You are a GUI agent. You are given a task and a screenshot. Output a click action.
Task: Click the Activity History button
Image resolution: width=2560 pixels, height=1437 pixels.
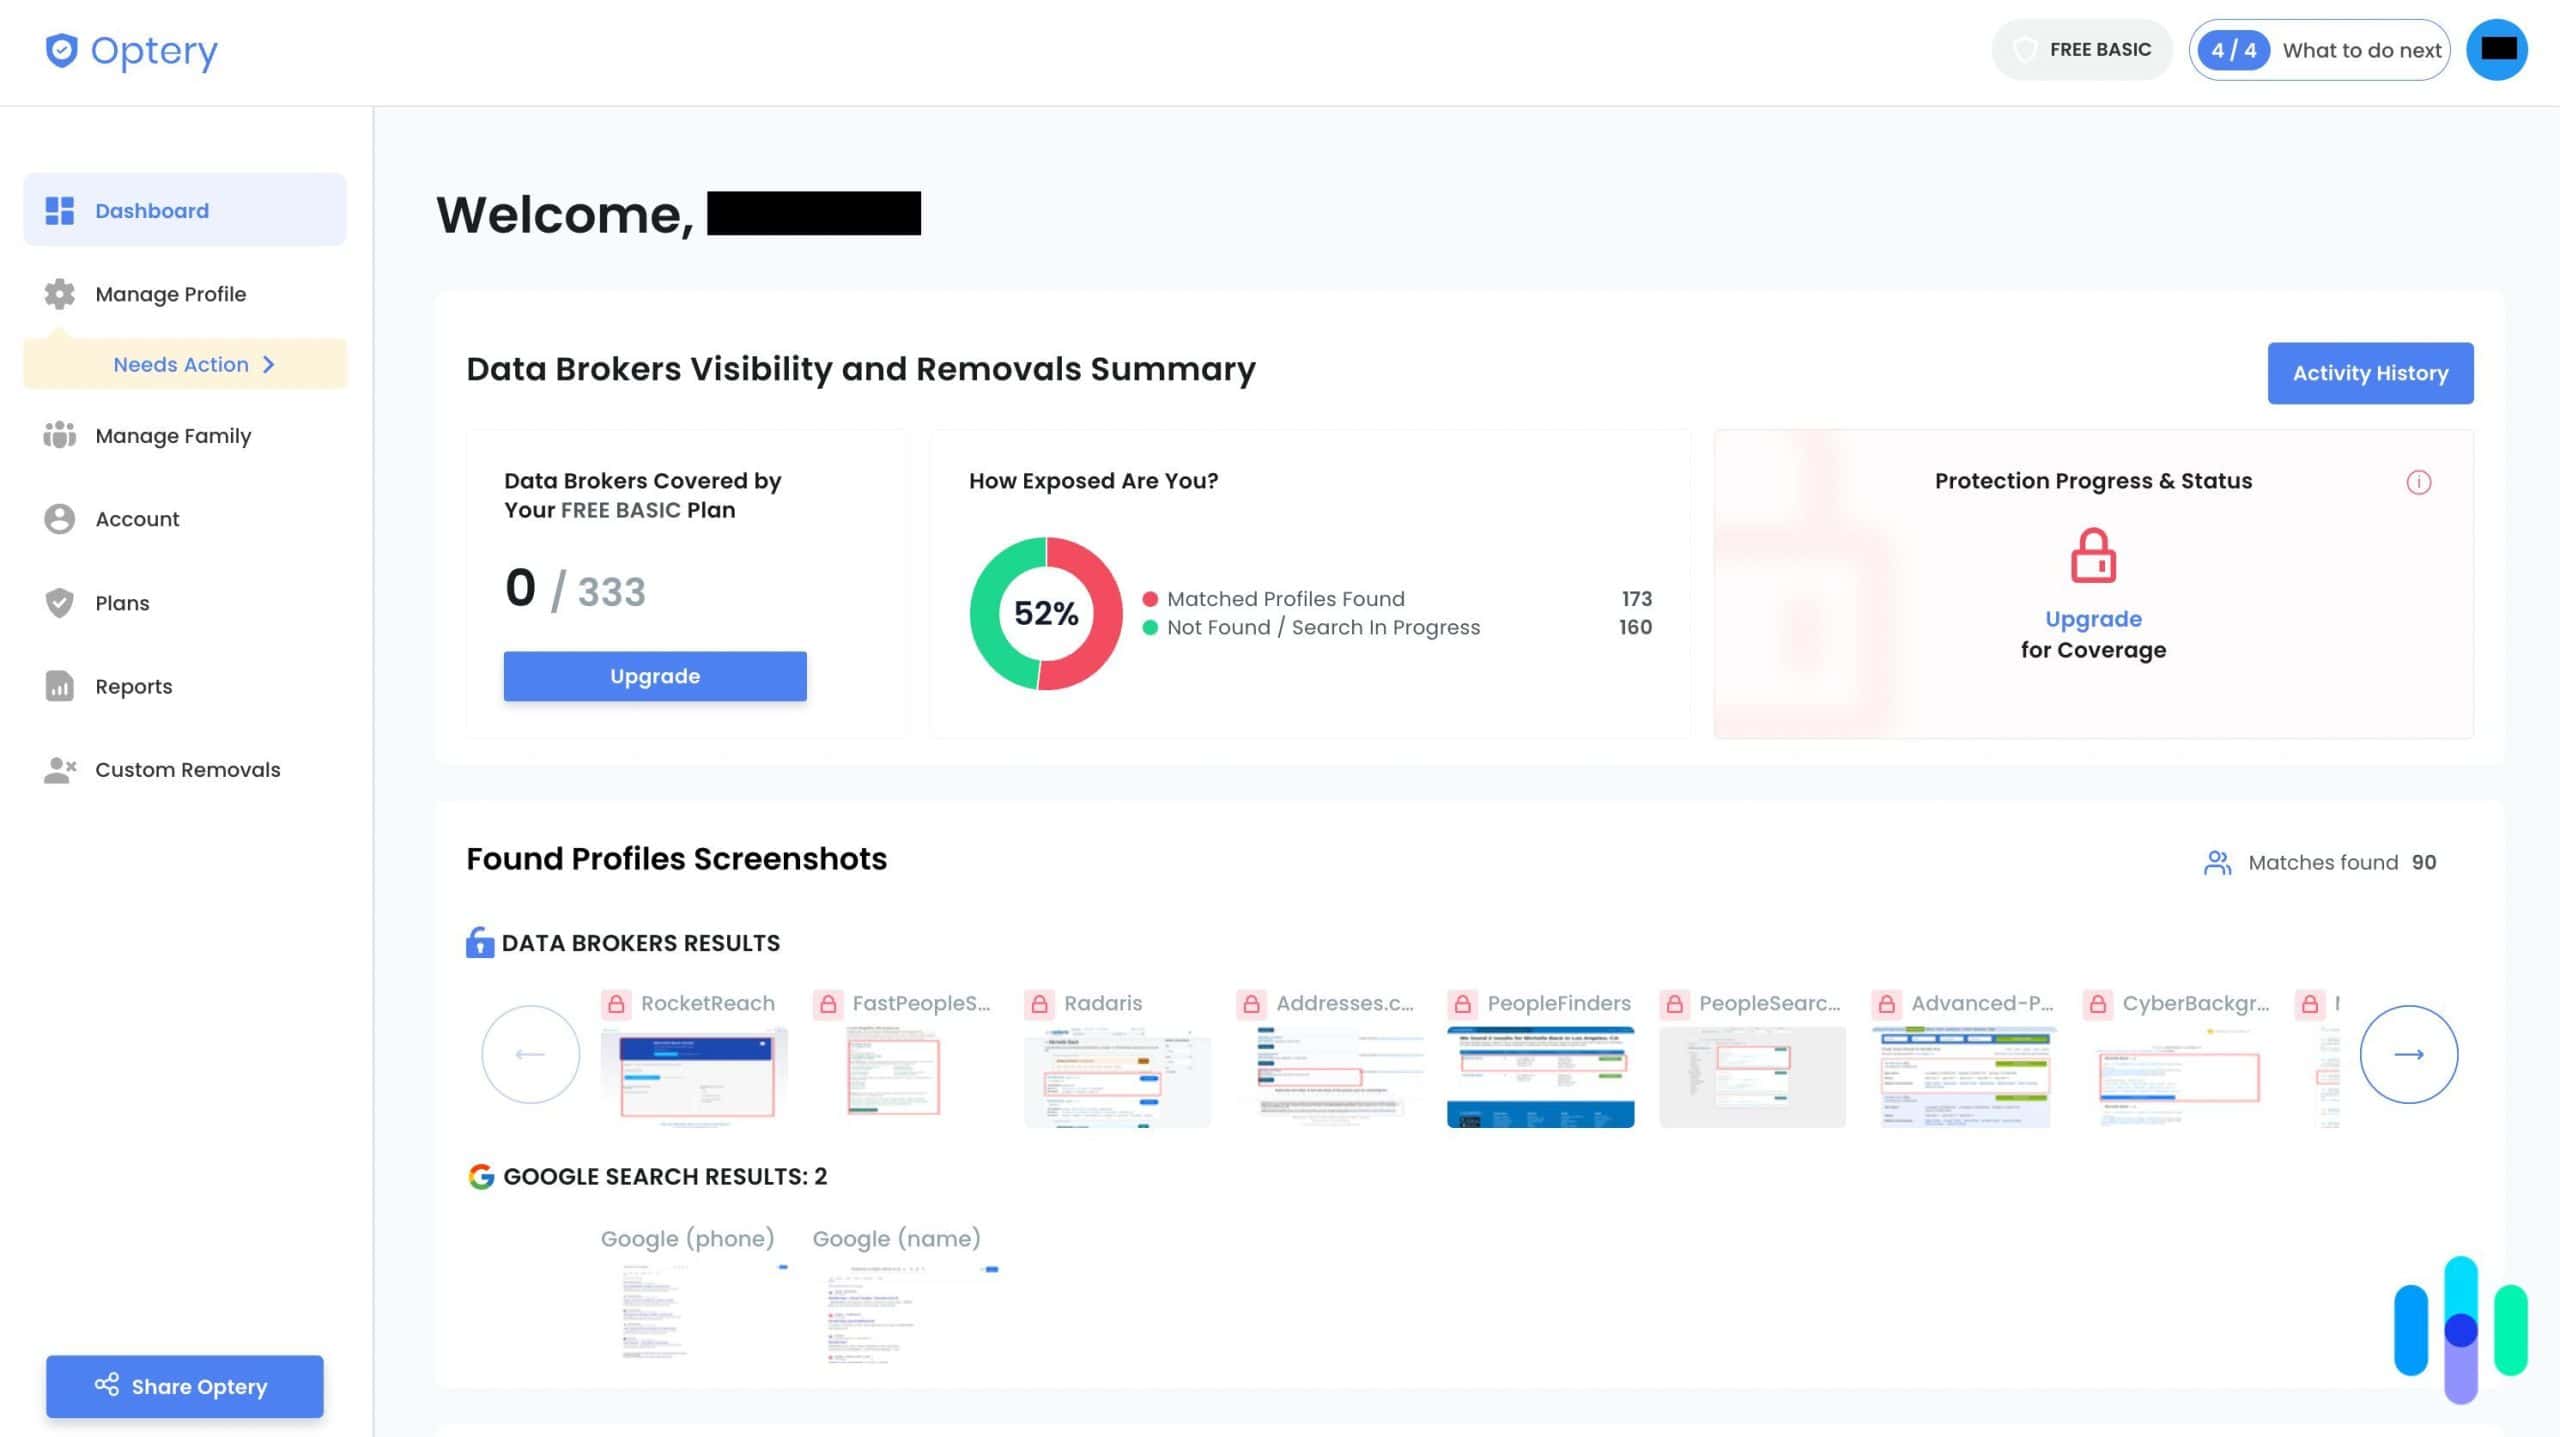pyautogui.click(x=2369, y=373)
